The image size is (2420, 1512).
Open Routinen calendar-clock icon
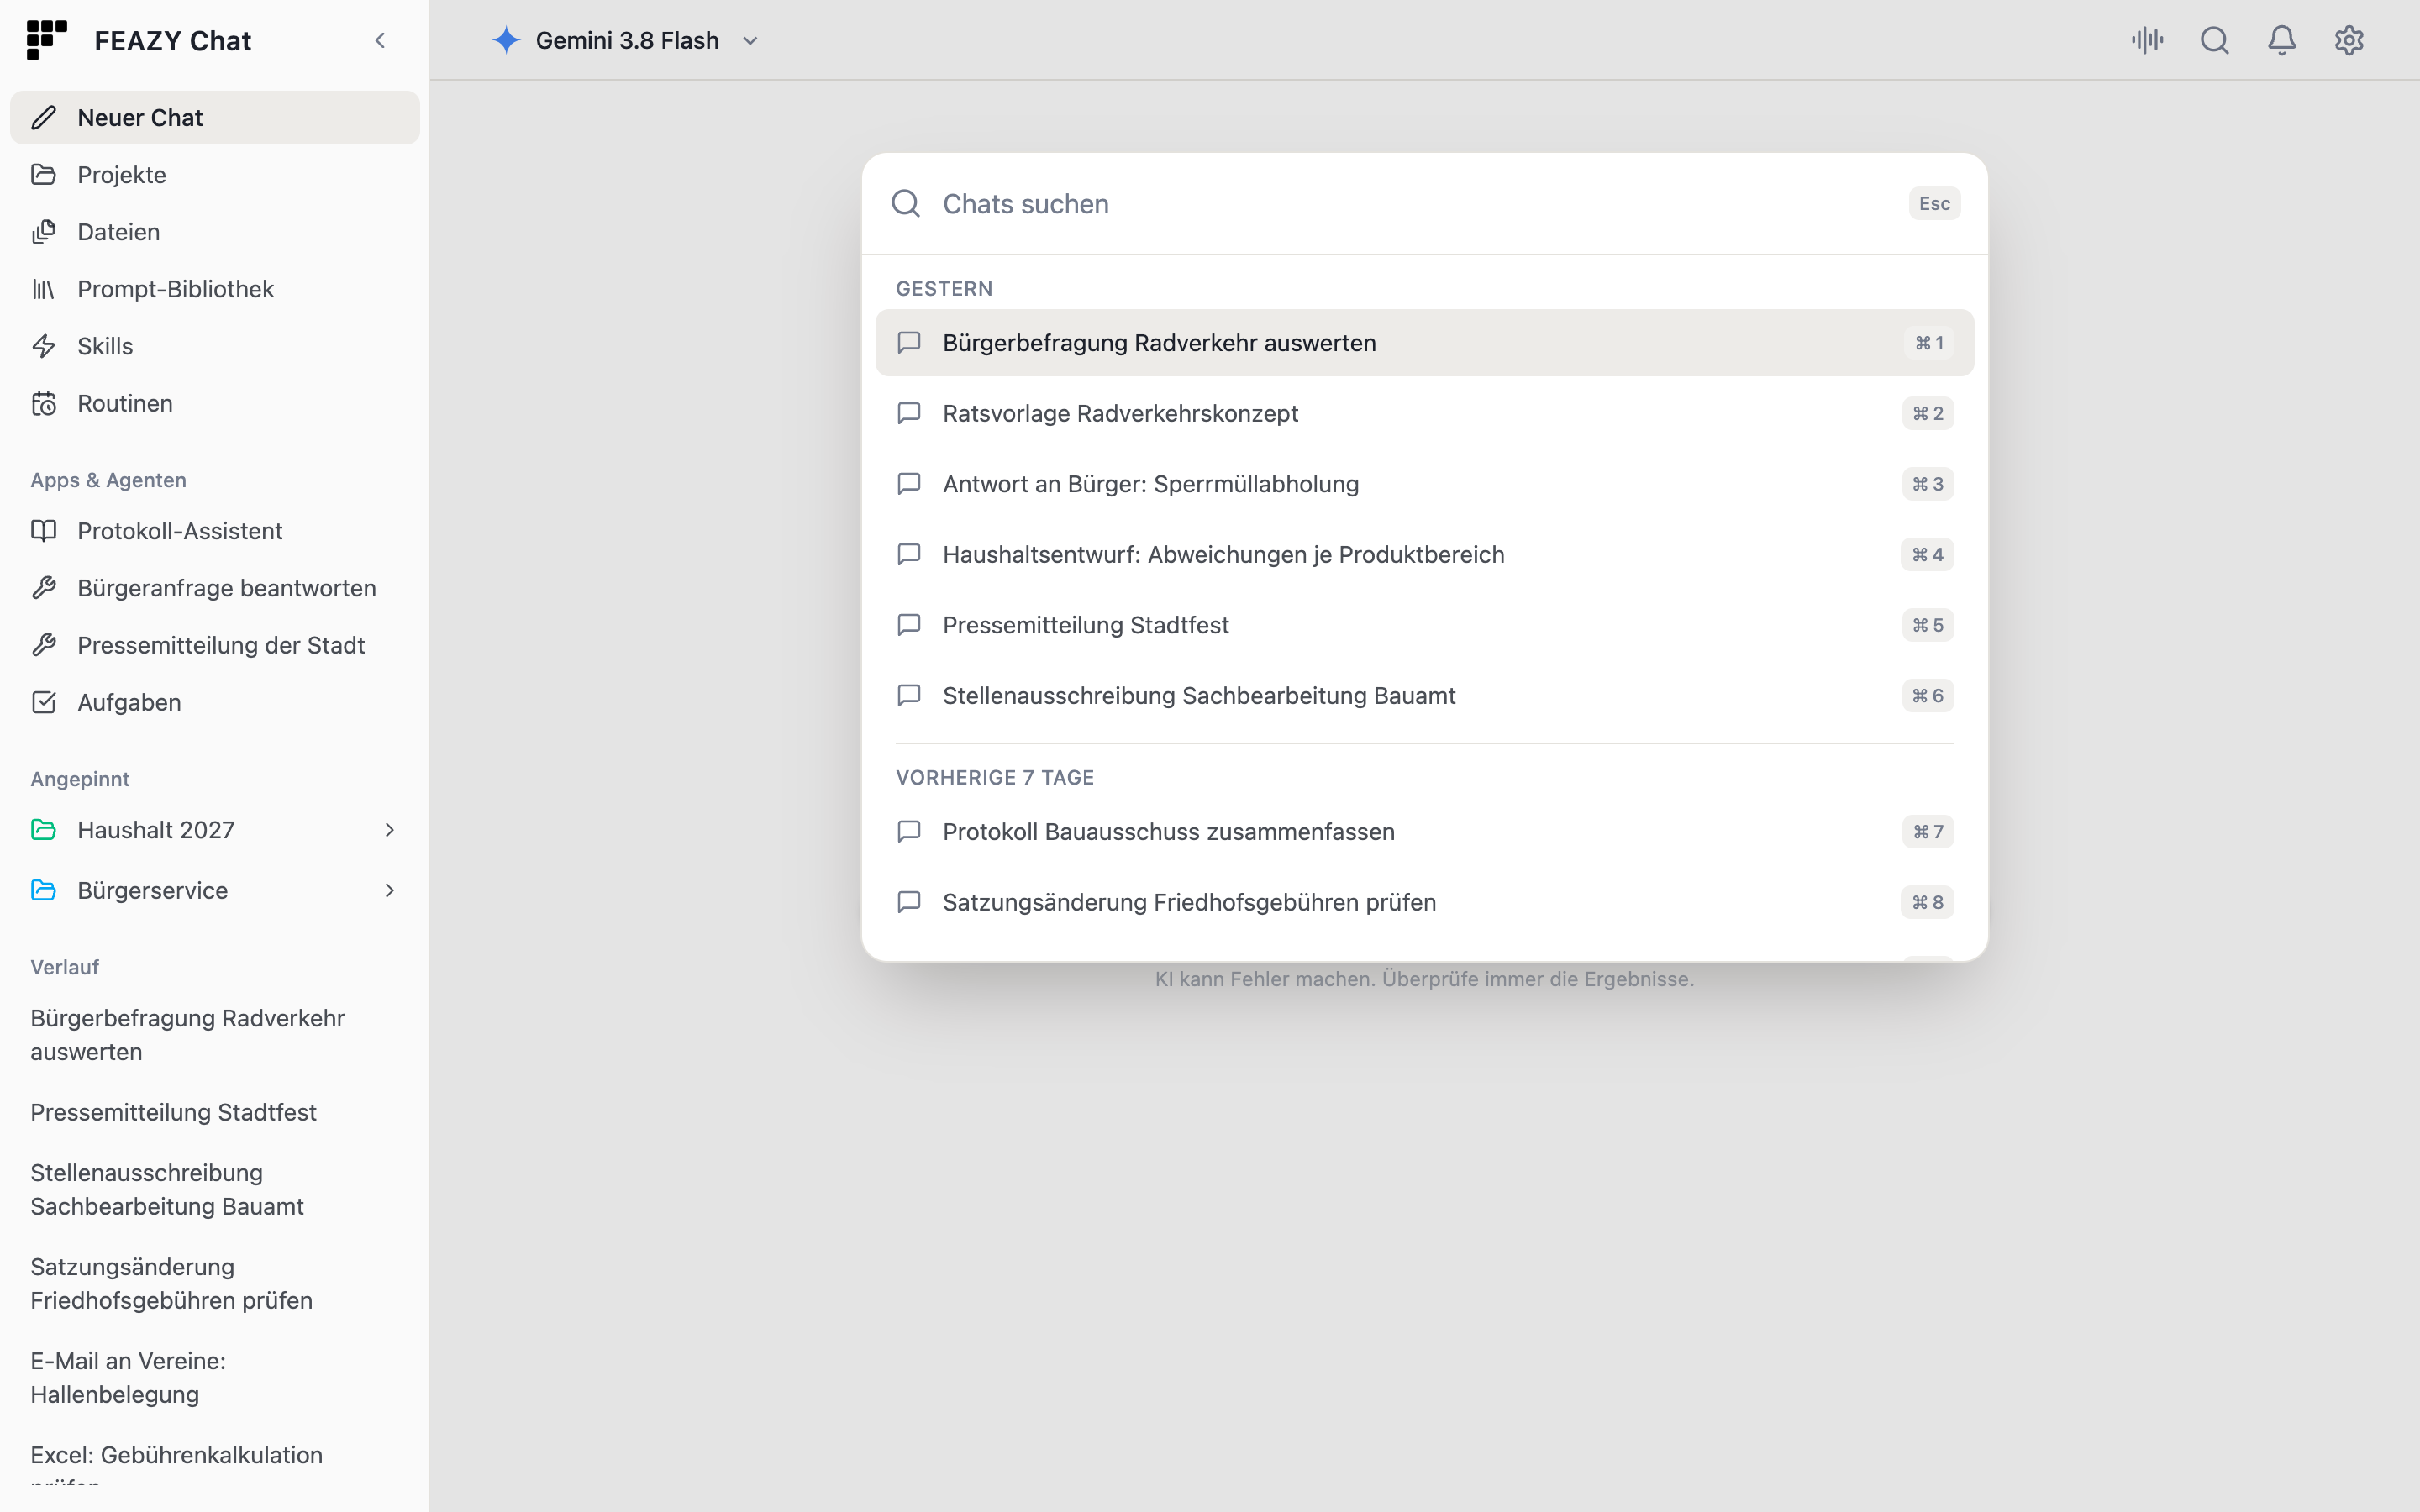click(x=43, y=403)
